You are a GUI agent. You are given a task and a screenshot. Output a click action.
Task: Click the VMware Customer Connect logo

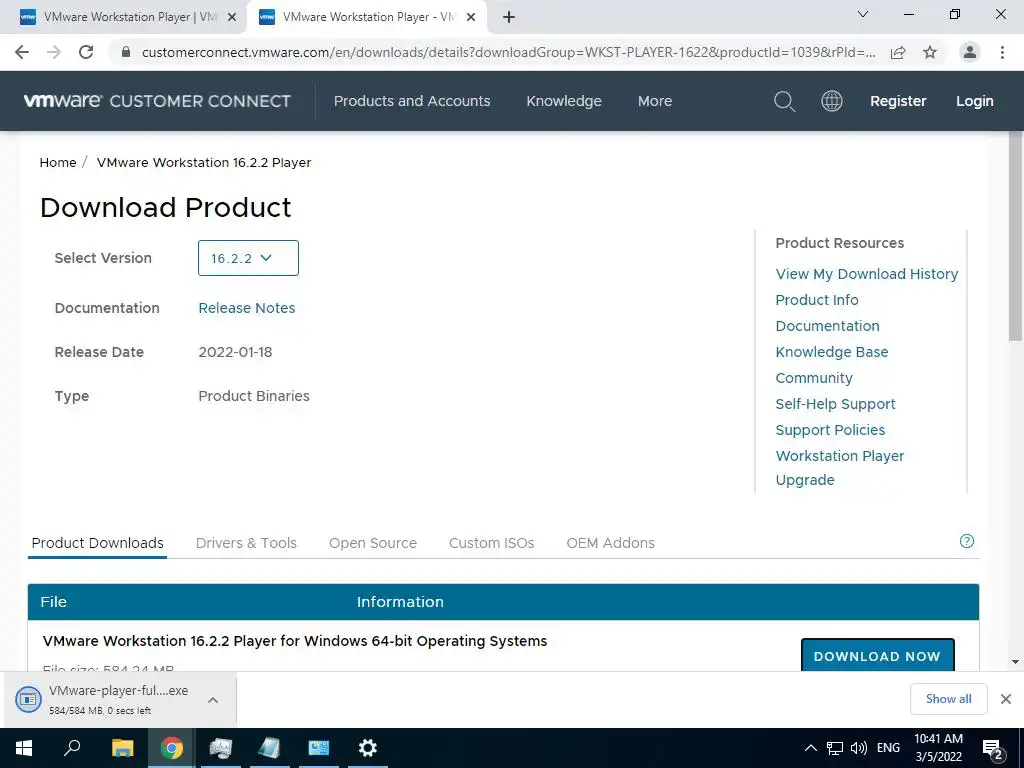tap(157, 101)
